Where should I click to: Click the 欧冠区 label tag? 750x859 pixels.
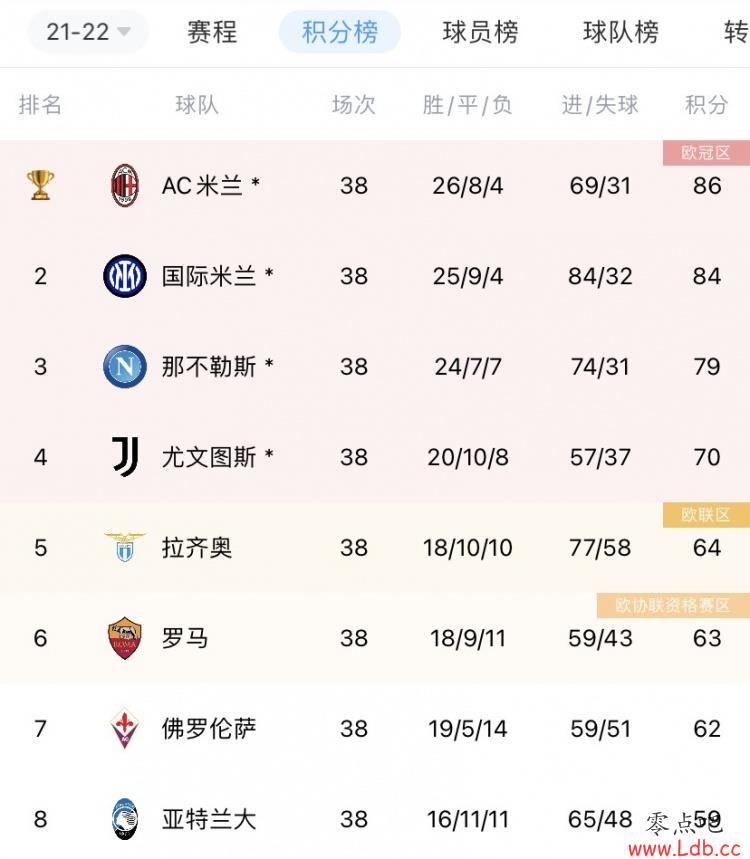click(x=706, y=153)
